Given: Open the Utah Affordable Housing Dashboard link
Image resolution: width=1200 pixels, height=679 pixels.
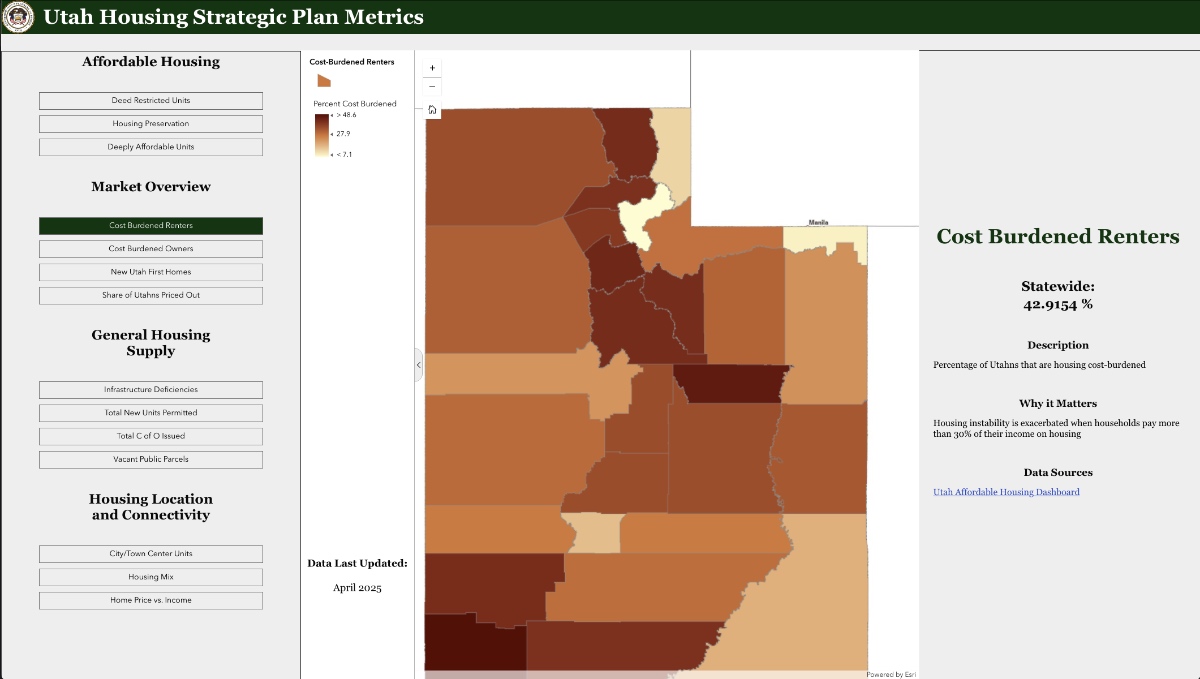Looking at the screenshot, I should tap(1005, 491).
